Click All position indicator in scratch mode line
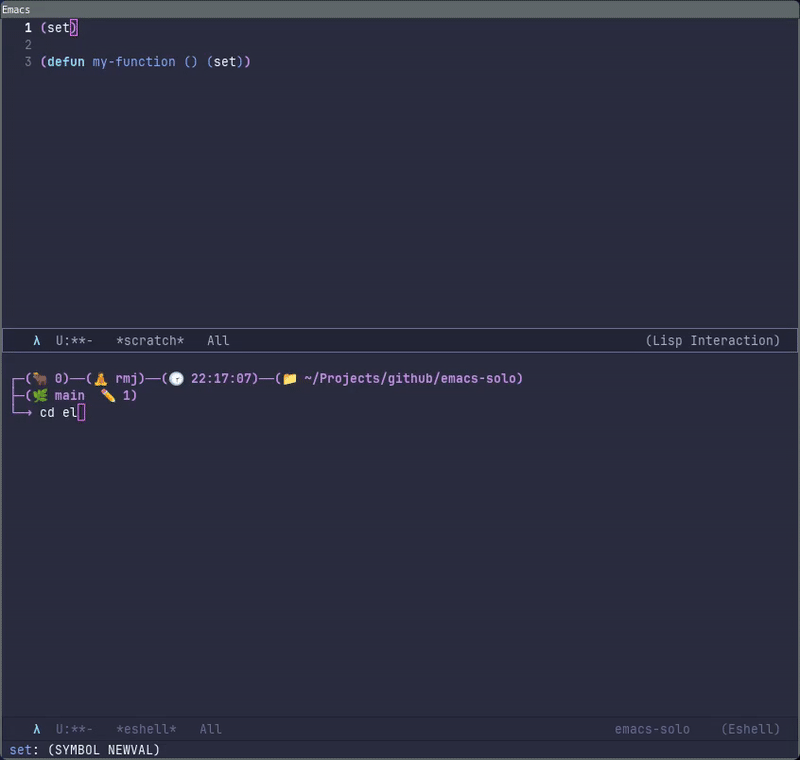 pos(218,341)
